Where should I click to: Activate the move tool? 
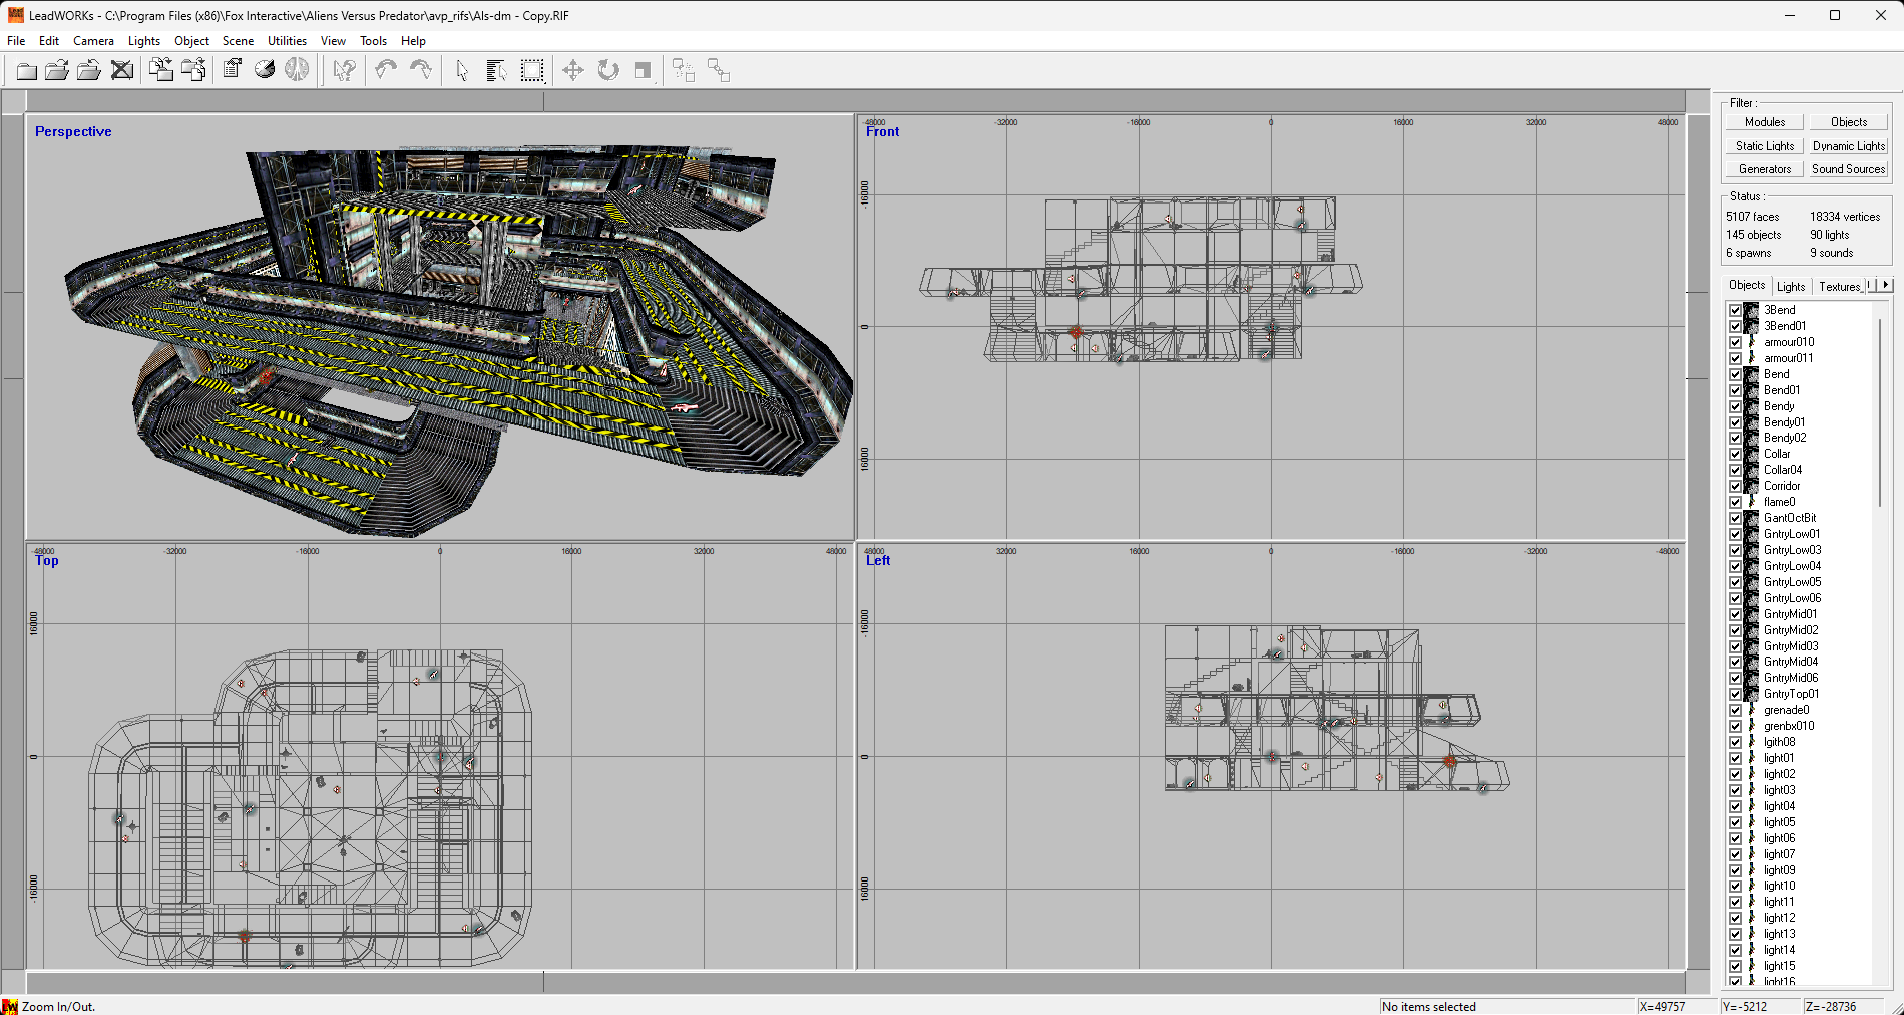573,70
